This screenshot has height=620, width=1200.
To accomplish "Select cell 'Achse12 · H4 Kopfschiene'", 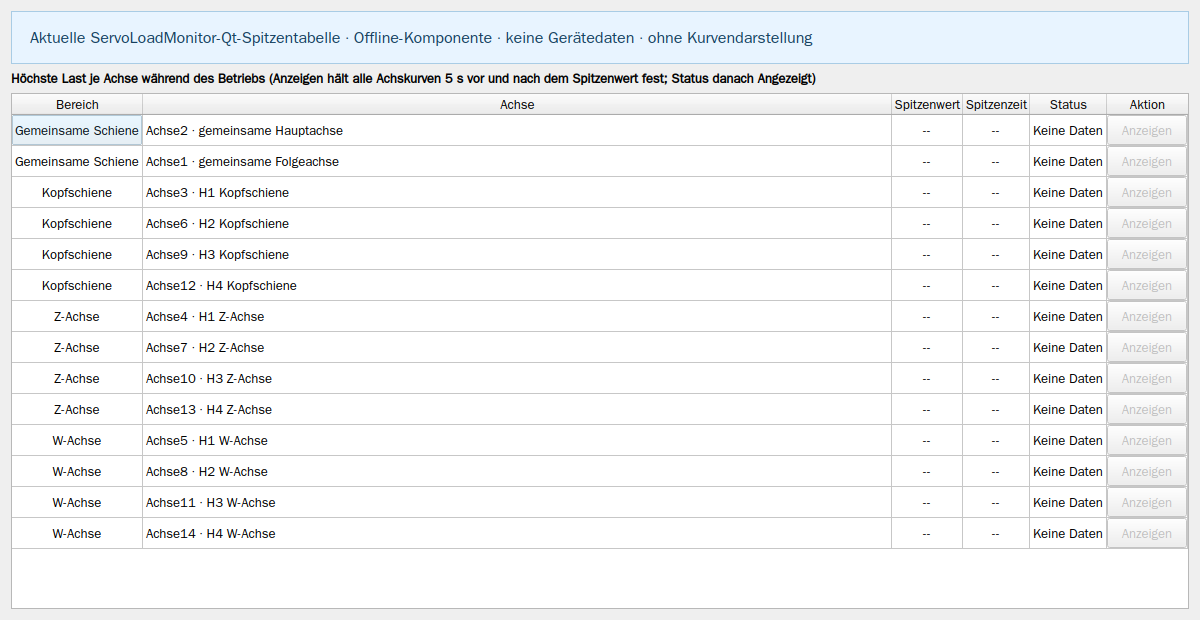I will pyautogui.click(x=517, y=286).
